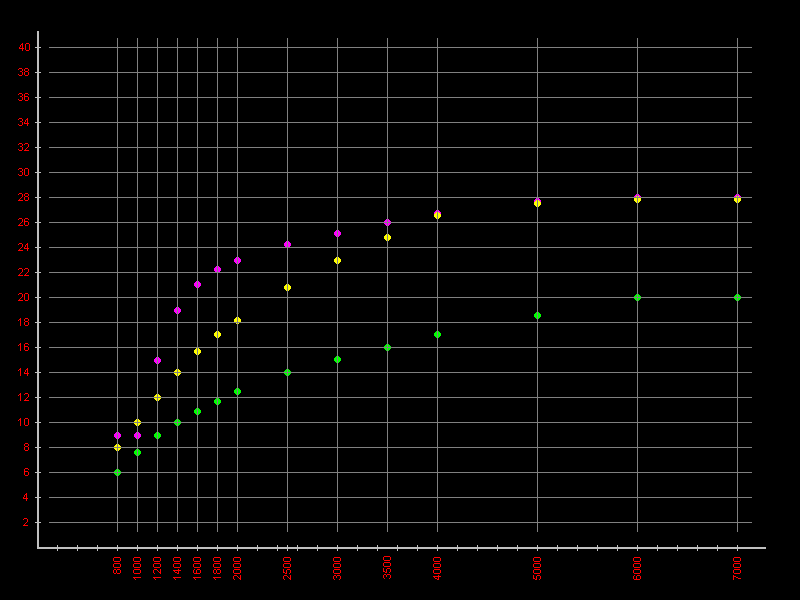Viewport: 800px width, 600px height.
Task: Pick the yellow data point at x=3500
Action: tap(387, 237)
